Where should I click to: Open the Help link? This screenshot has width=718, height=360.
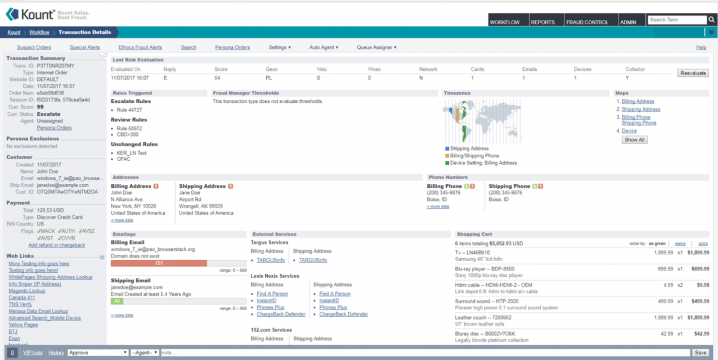click(701, 47)
